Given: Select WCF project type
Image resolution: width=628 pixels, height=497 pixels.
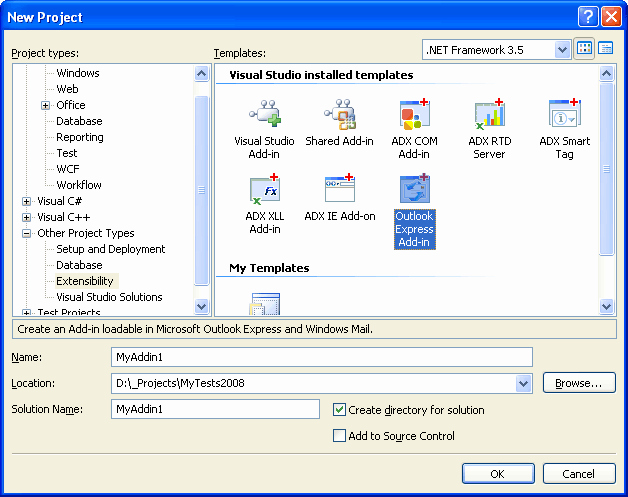Looking at the screenshot, I should click(68, 169).
